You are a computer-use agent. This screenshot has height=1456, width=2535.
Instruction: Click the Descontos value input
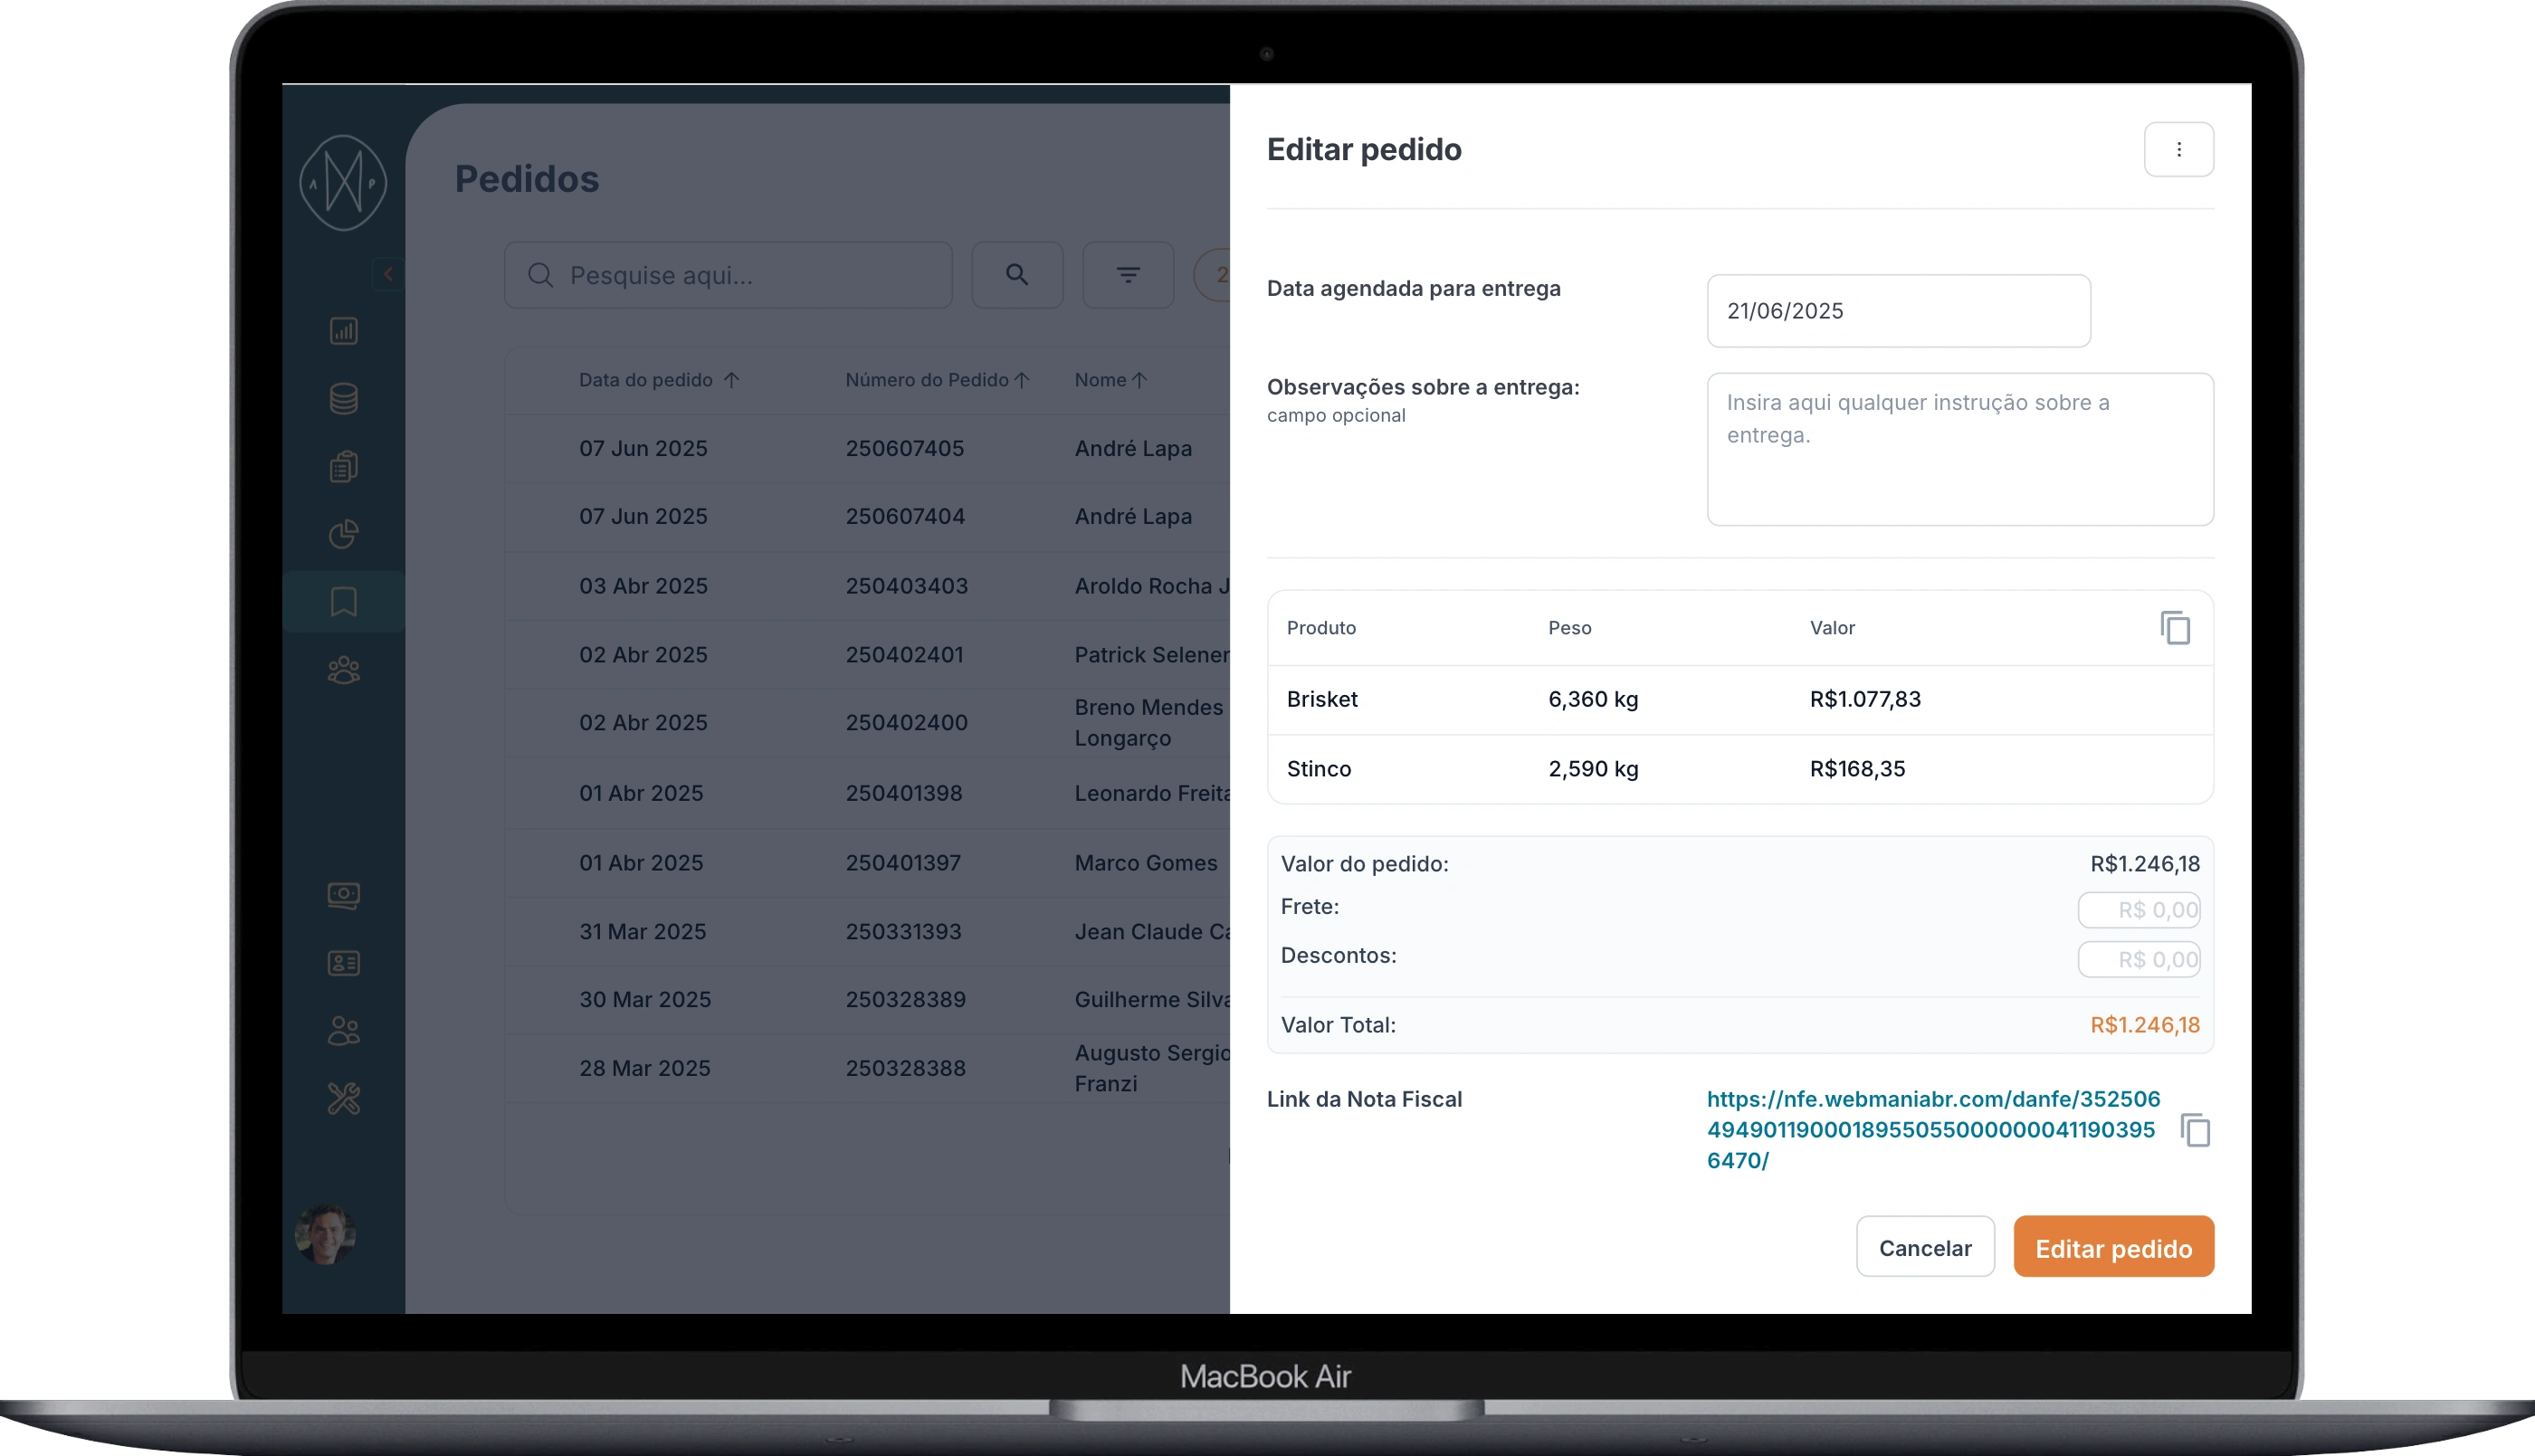tap(2139, 959)
